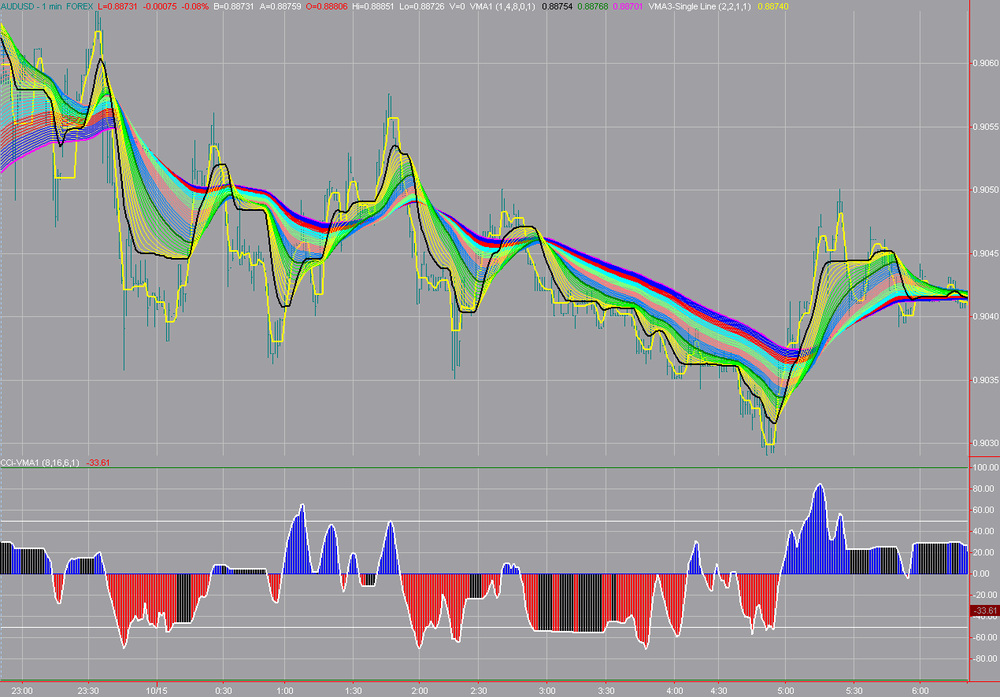Click the 3:30 time axis label
The width and height of the screenshot is (1000, 697).
[x=607, y=691]
